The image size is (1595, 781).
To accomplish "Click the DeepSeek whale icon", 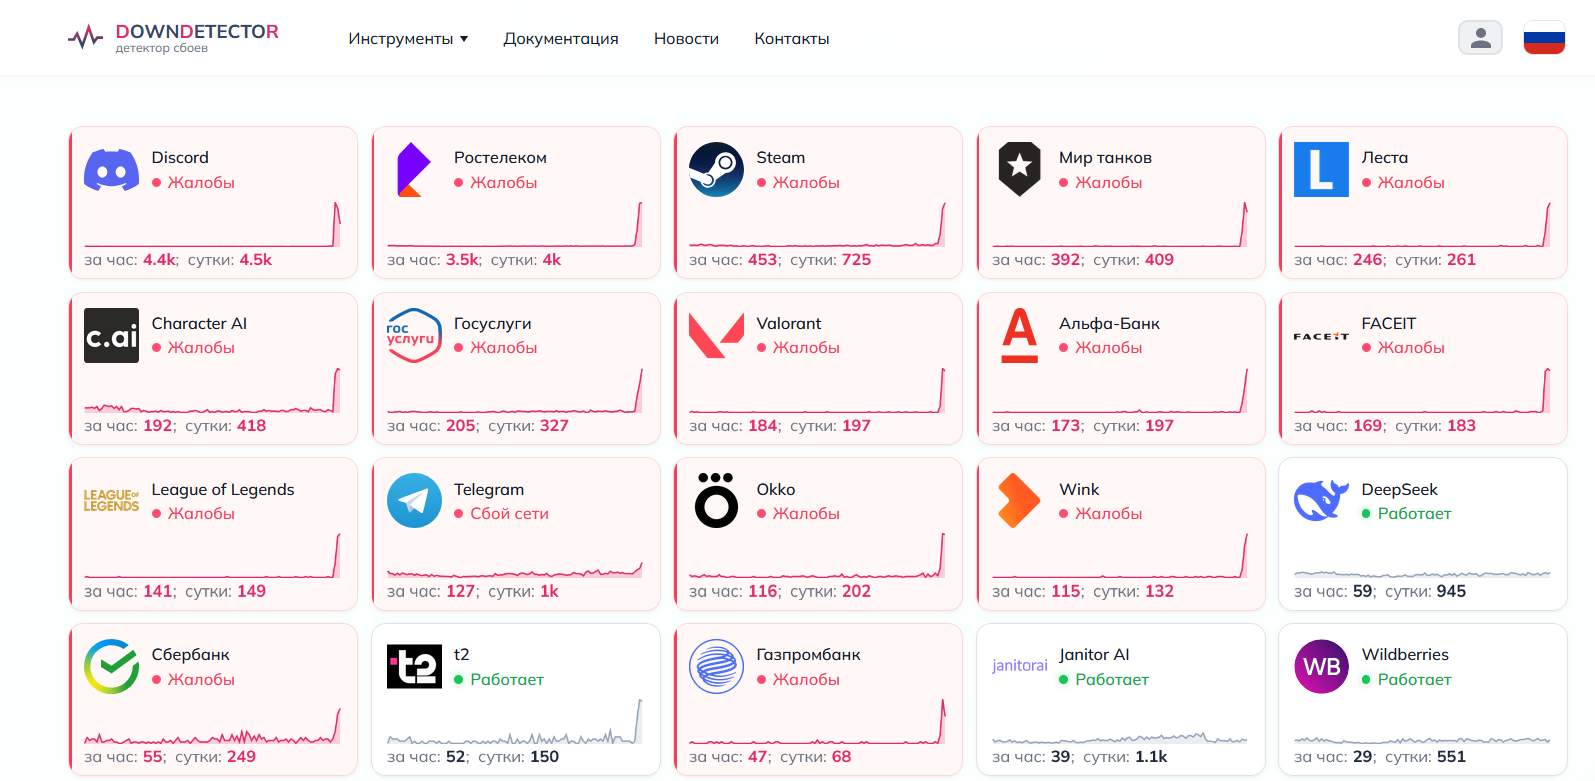I will click(1321, 501).
